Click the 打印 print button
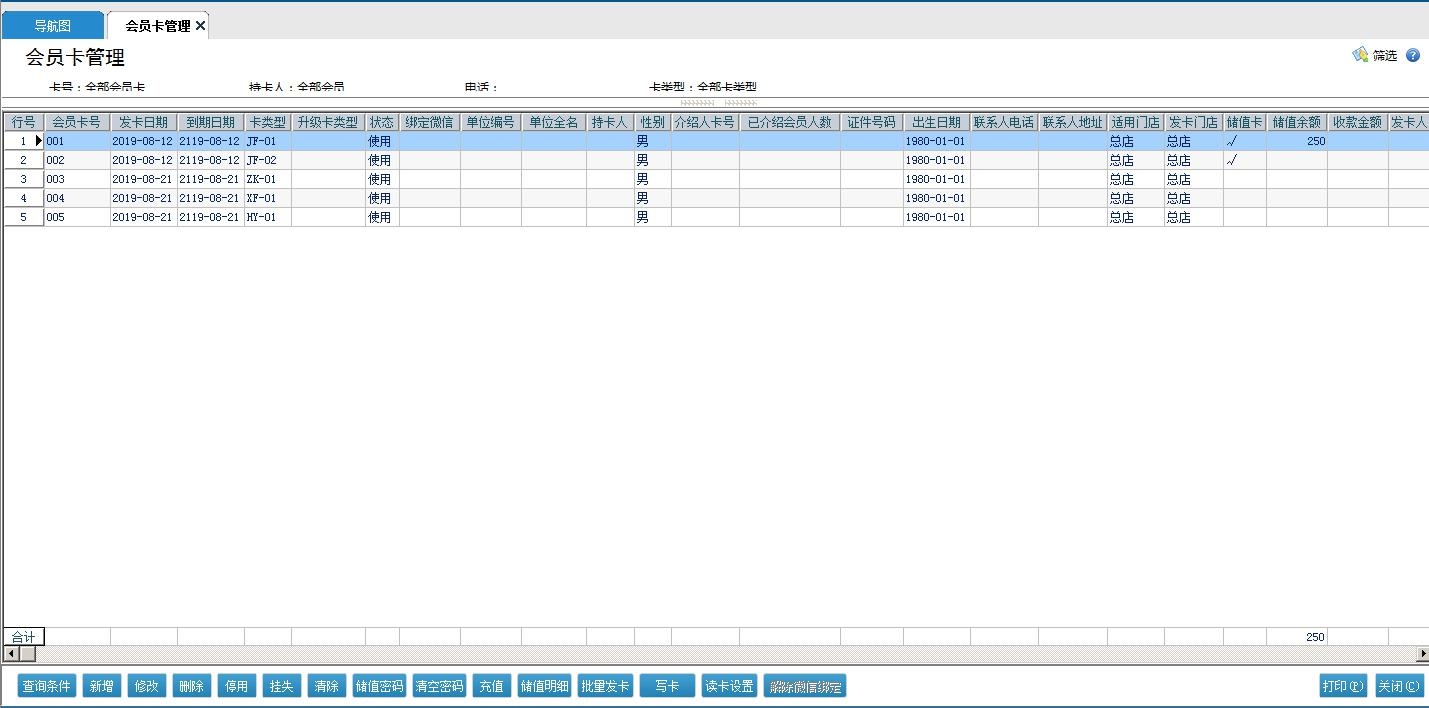 1343,686
